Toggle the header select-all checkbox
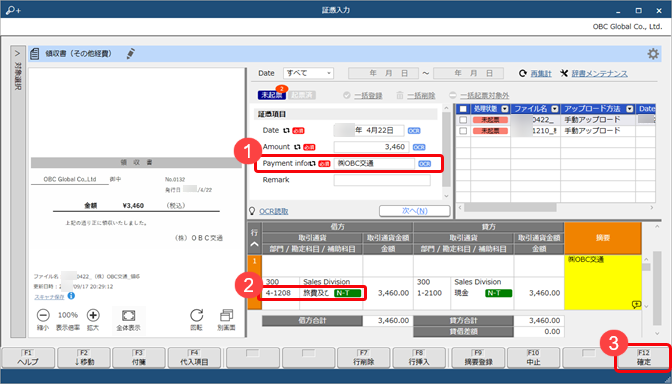This screenshot has height=384, width=672. point(463,109)
